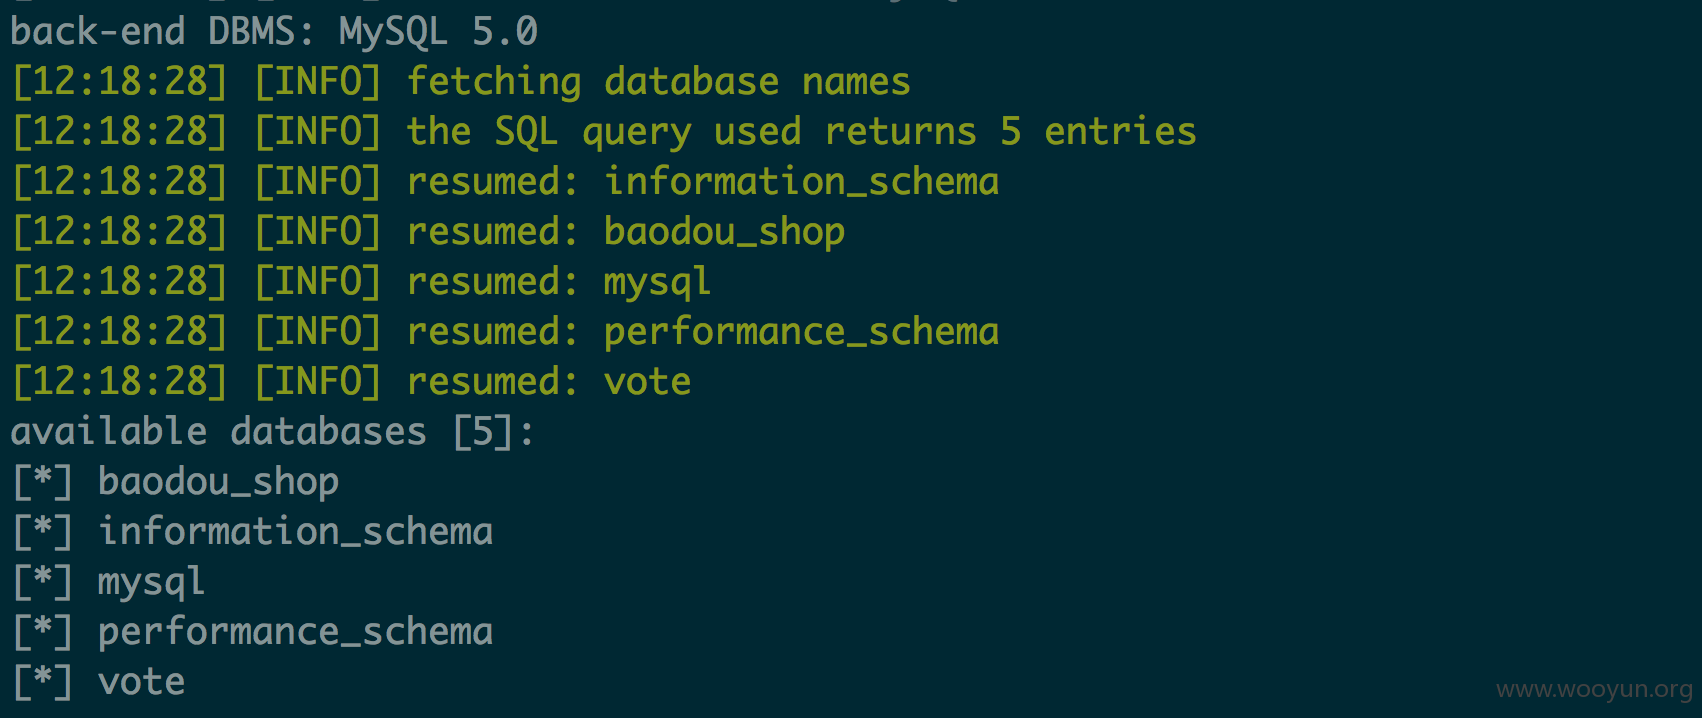Select performance_schema in available databases list
The height and width of the screenshot is (718, 1702).
click(x=295, y=632)
